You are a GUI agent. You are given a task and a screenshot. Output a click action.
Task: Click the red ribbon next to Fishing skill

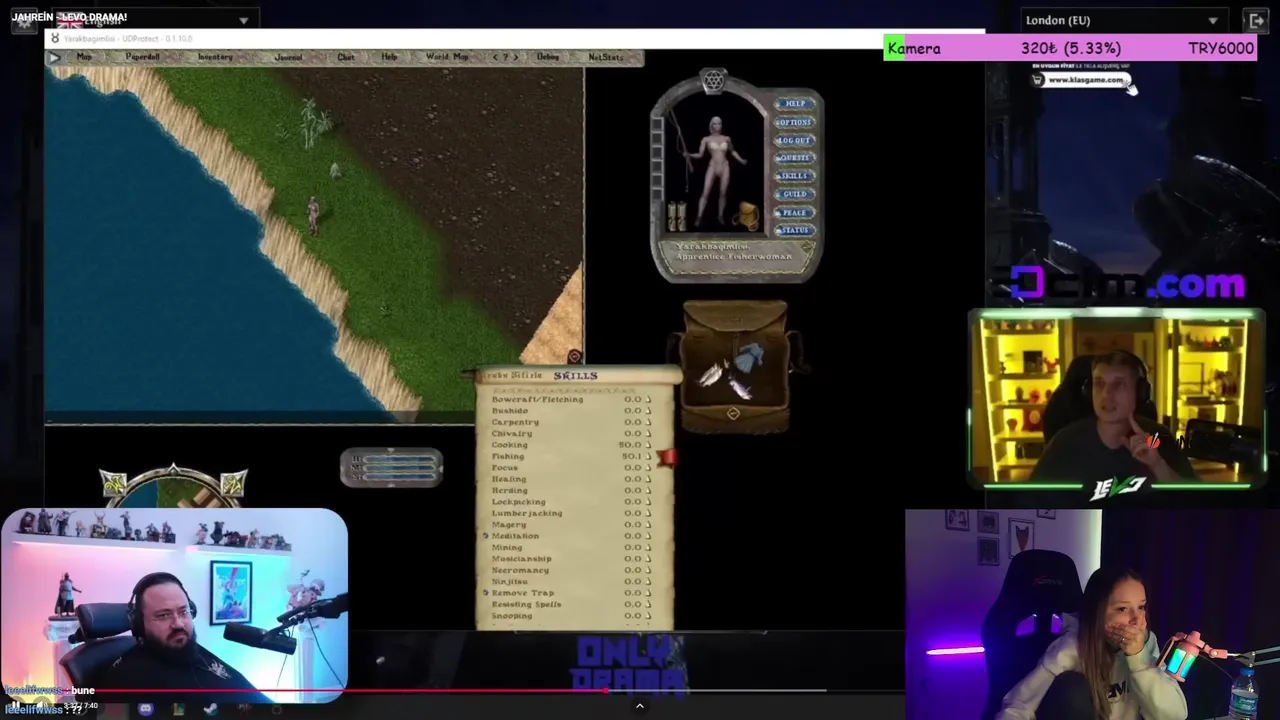(667, 457)
